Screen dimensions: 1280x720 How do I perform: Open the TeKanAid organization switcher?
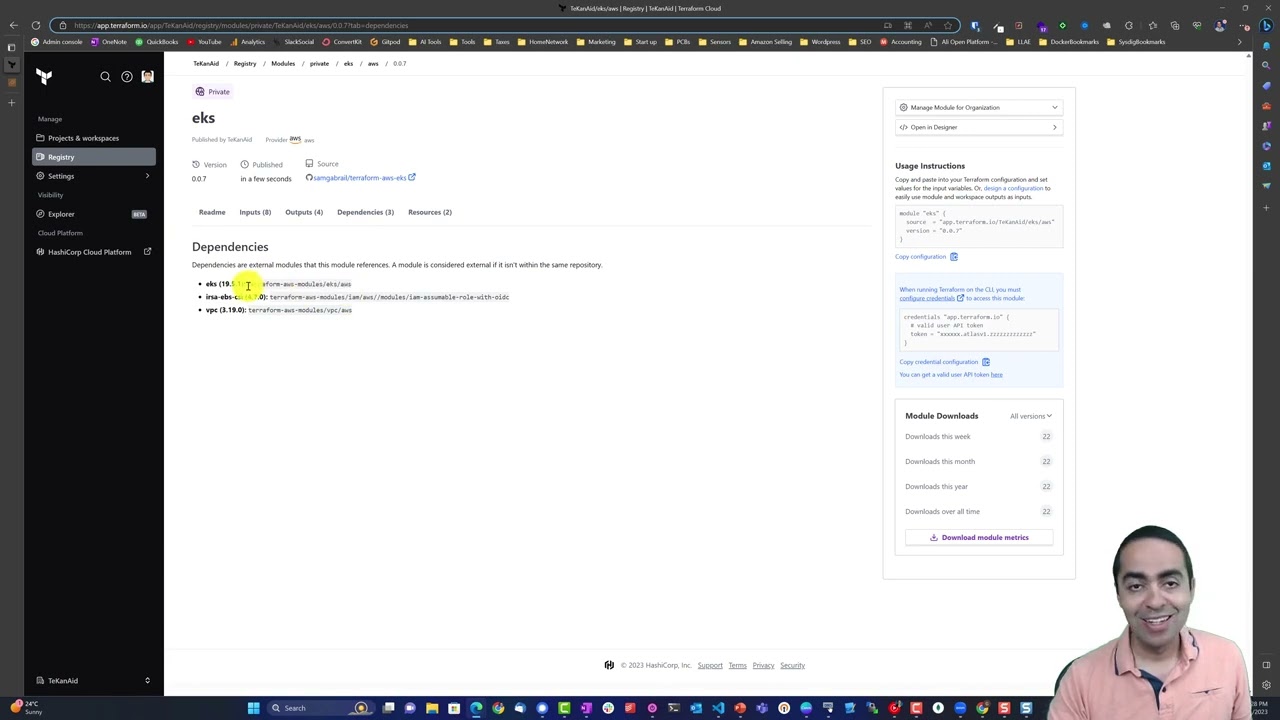tap(94, 681)
